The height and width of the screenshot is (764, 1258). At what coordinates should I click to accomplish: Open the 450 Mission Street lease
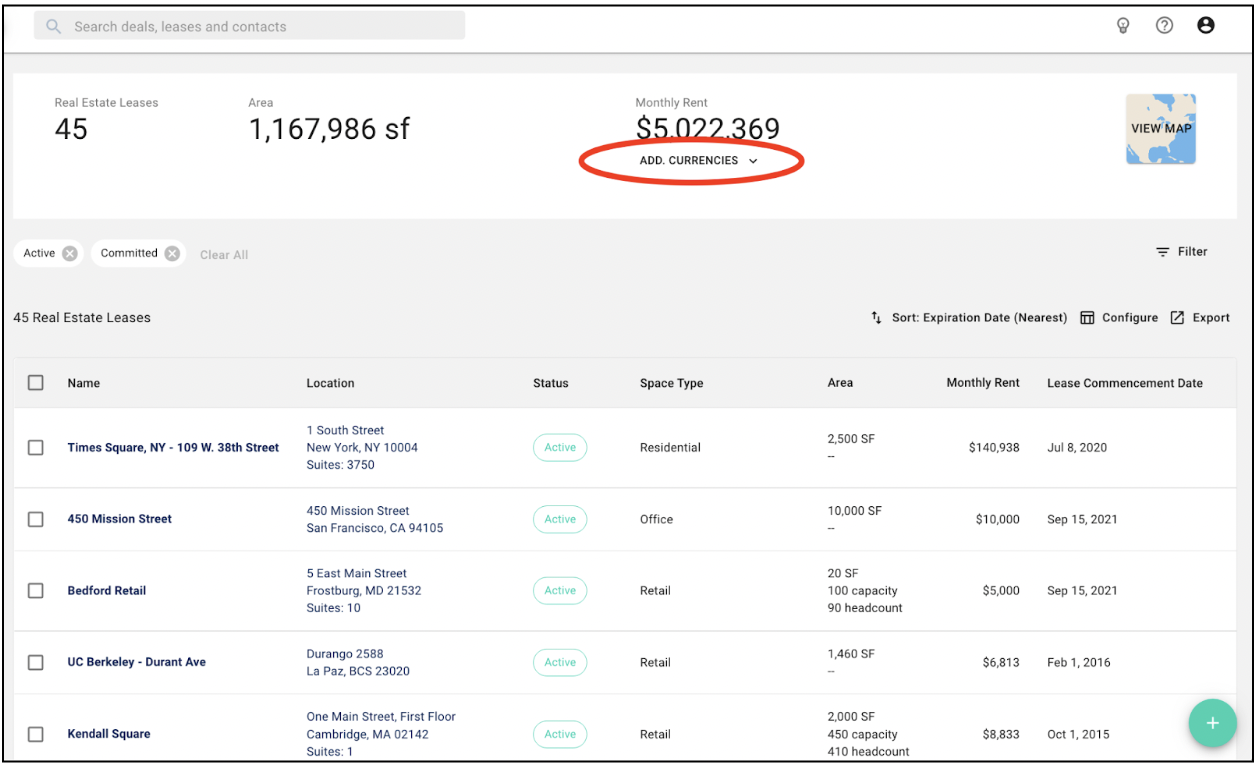point(120,519)
